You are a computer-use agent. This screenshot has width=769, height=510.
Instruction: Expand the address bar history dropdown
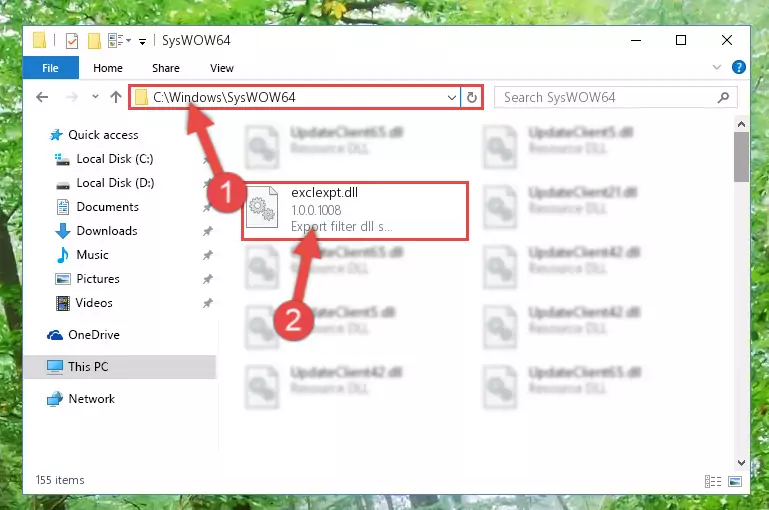click(452, 97)
